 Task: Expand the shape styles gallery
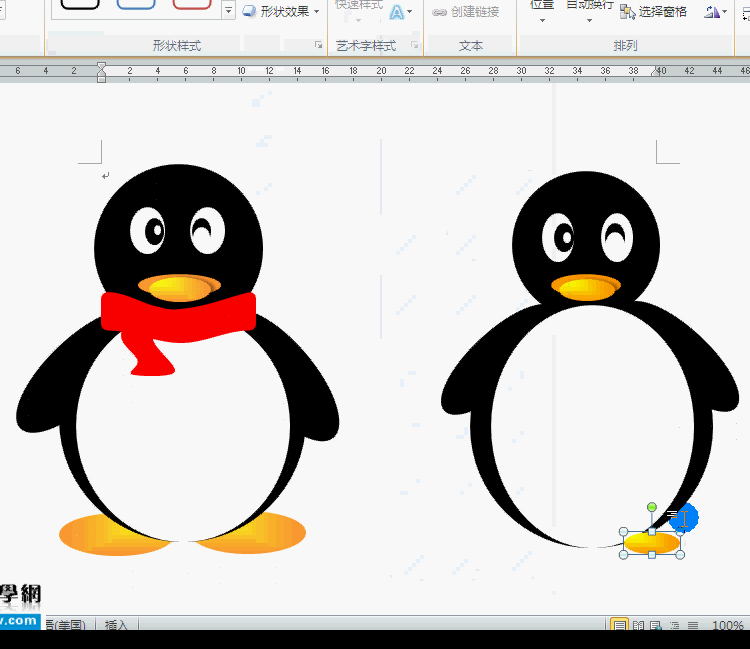pyautogui.click(x=229, y=10)
